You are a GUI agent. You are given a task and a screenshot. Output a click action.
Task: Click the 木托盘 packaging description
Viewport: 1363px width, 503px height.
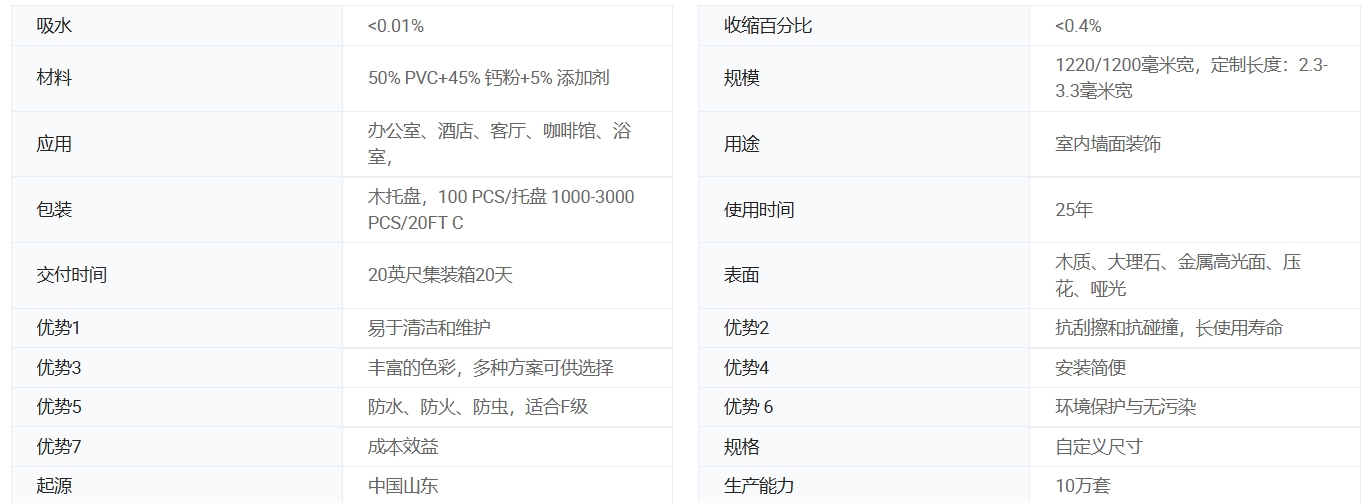tap(500, 210)
